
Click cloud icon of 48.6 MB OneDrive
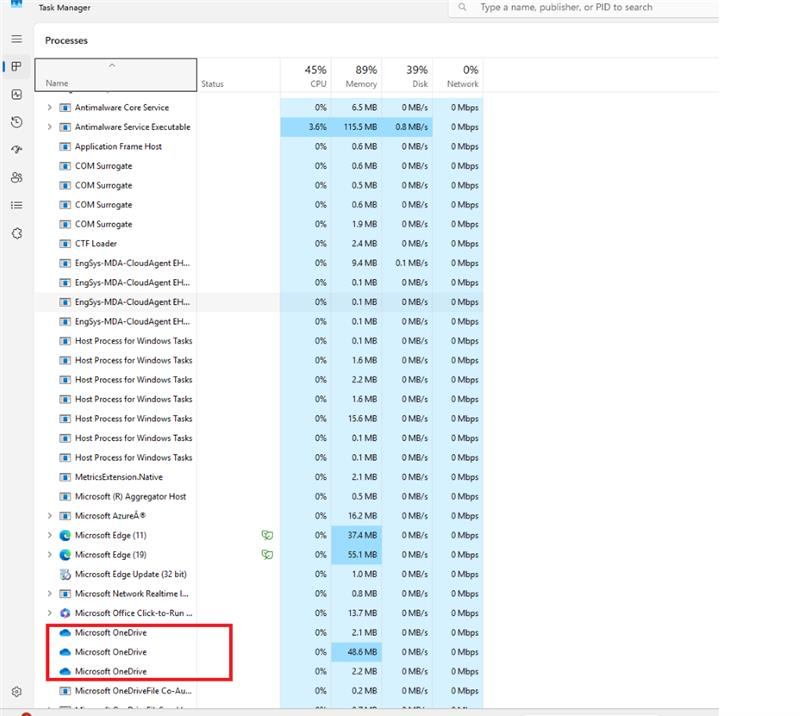[x=65, y=652]
